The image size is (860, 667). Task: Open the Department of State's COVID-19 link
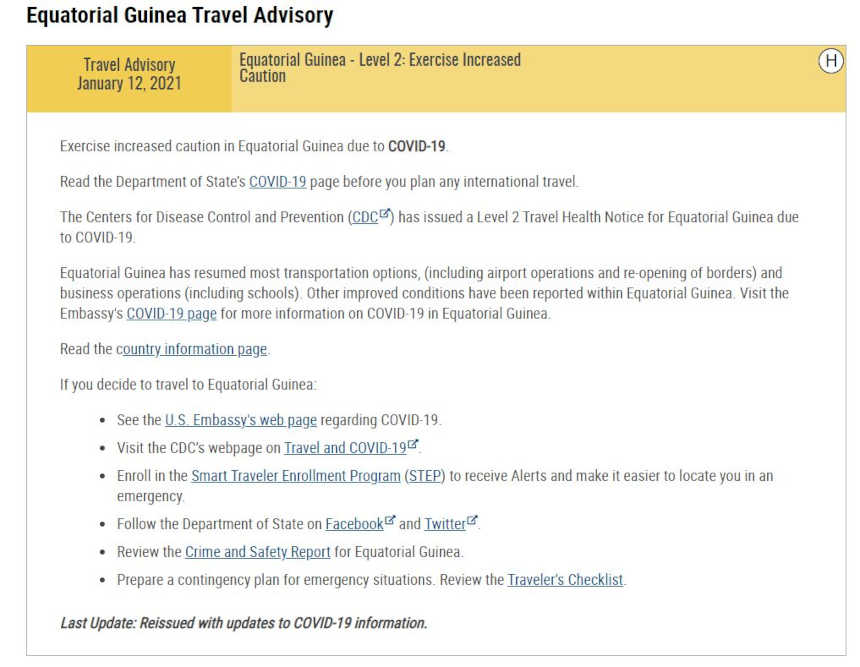click(278, 182)
